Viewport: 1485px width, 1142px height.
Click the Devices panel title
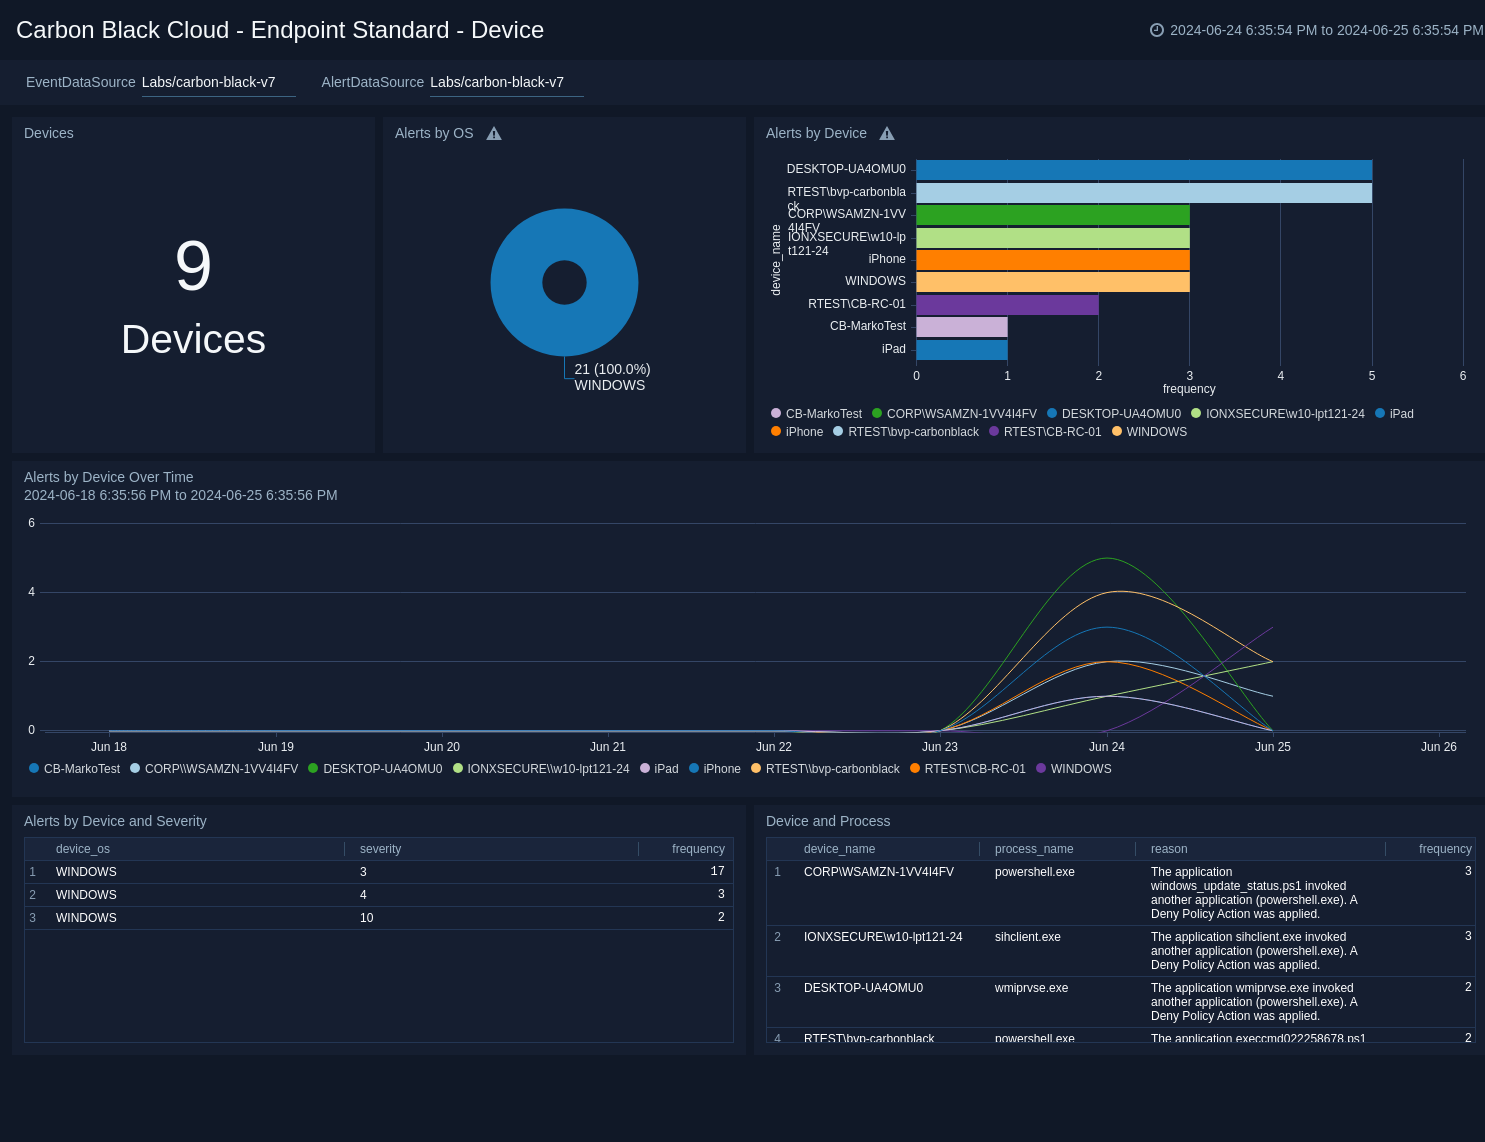point(48,133)
